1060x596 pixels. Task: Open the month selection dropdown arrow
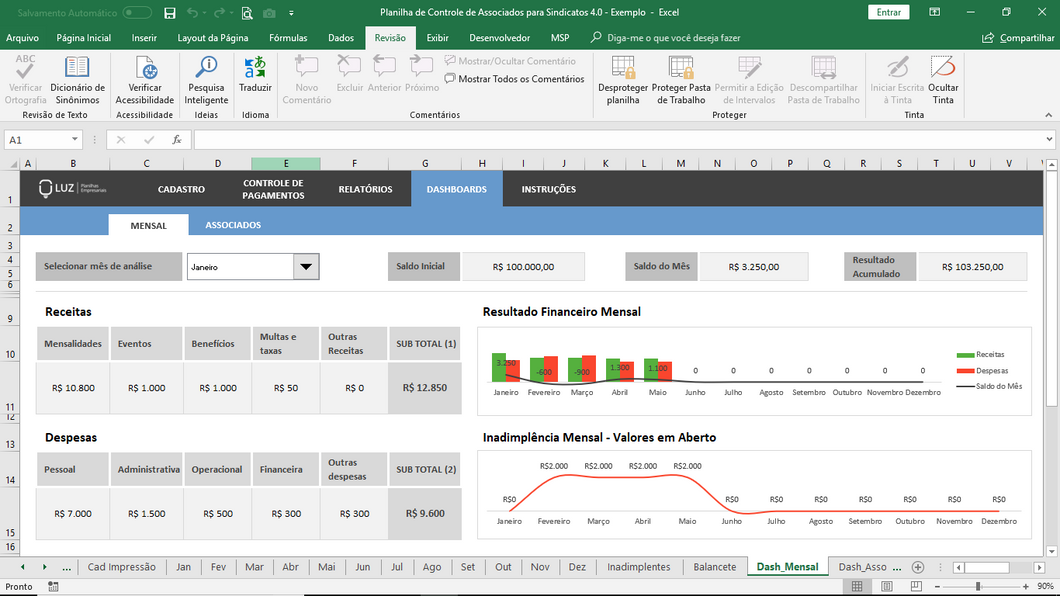(x=306, y=267)
